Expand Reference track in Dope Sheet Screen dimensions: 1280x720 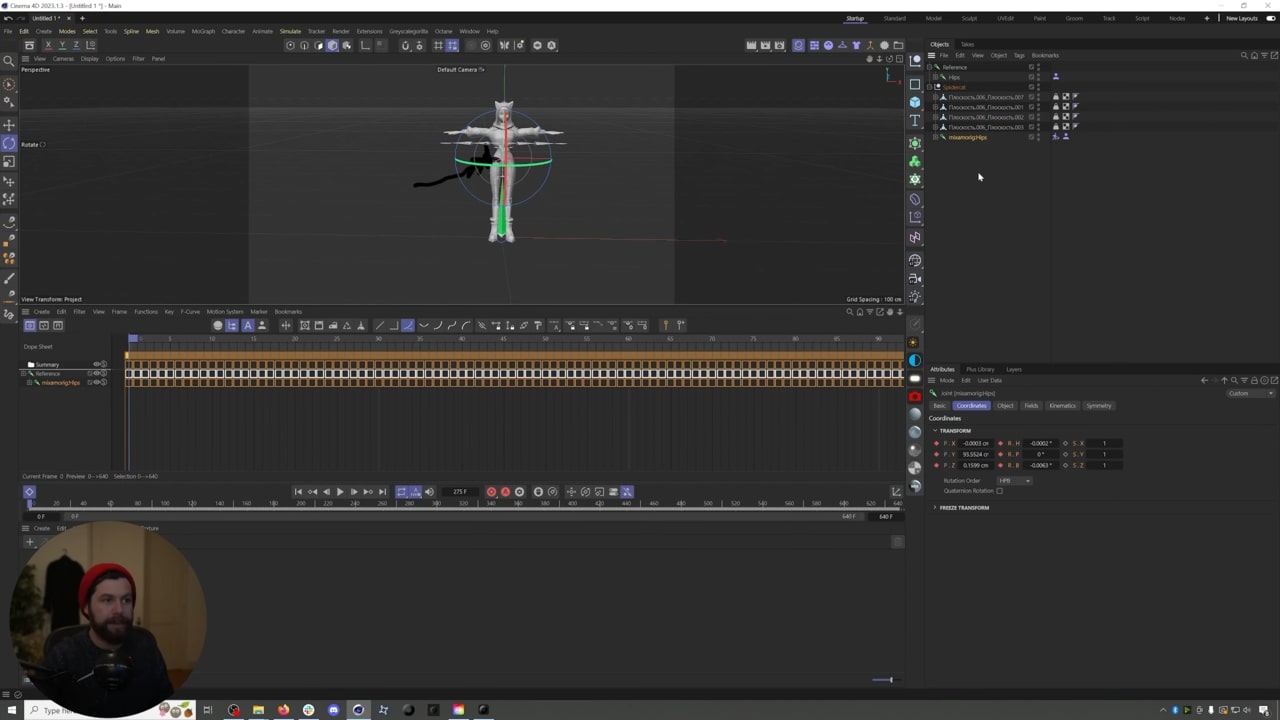(x=24, y=374)
